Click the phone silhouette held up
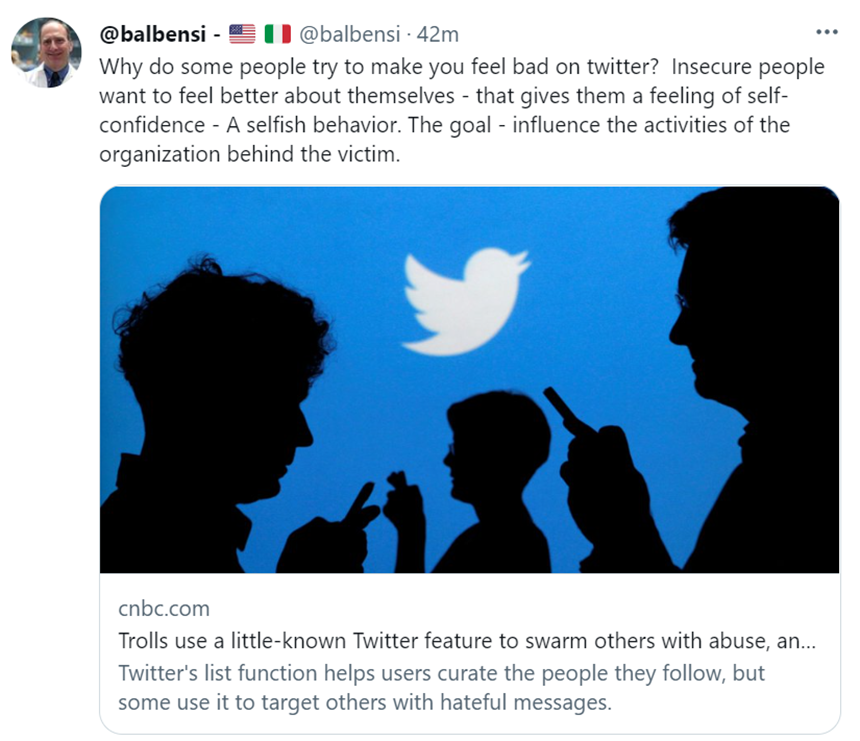The height and width of the screenshot is (741, 860). [x=567, y=410]
